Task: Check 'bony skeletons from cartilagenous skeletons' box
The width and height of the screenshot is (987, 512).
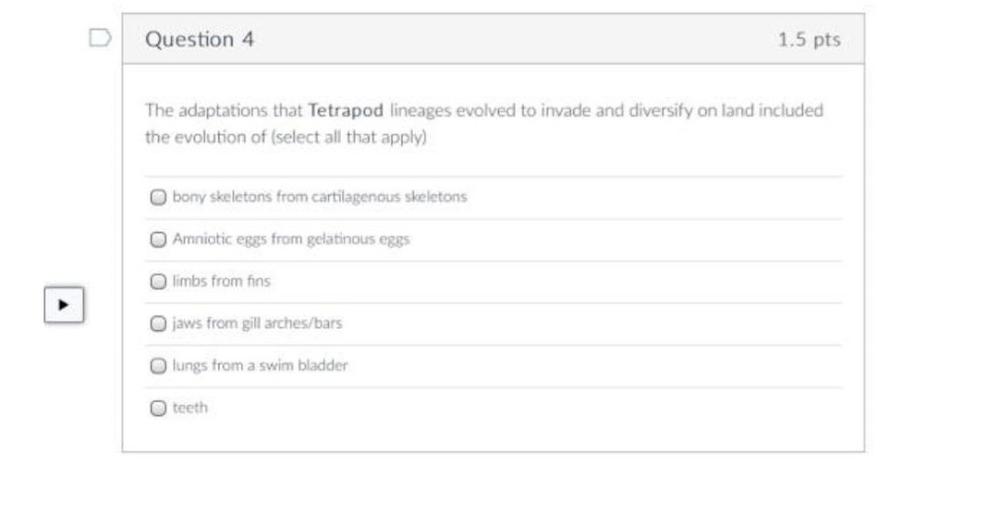Action: (x=159, y=197)
